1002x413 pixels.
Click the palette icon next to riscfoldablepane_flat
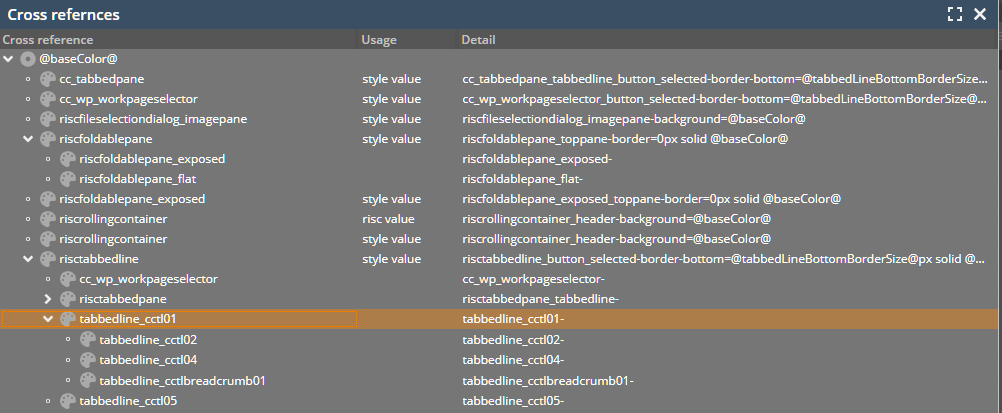click(x=68, y=179)
